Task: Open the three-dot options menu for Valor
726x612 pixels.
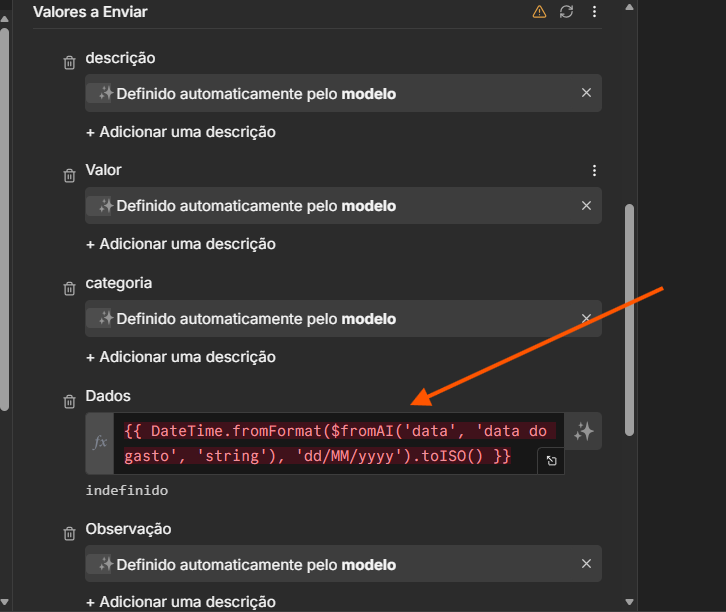Action: pos(594,171)
